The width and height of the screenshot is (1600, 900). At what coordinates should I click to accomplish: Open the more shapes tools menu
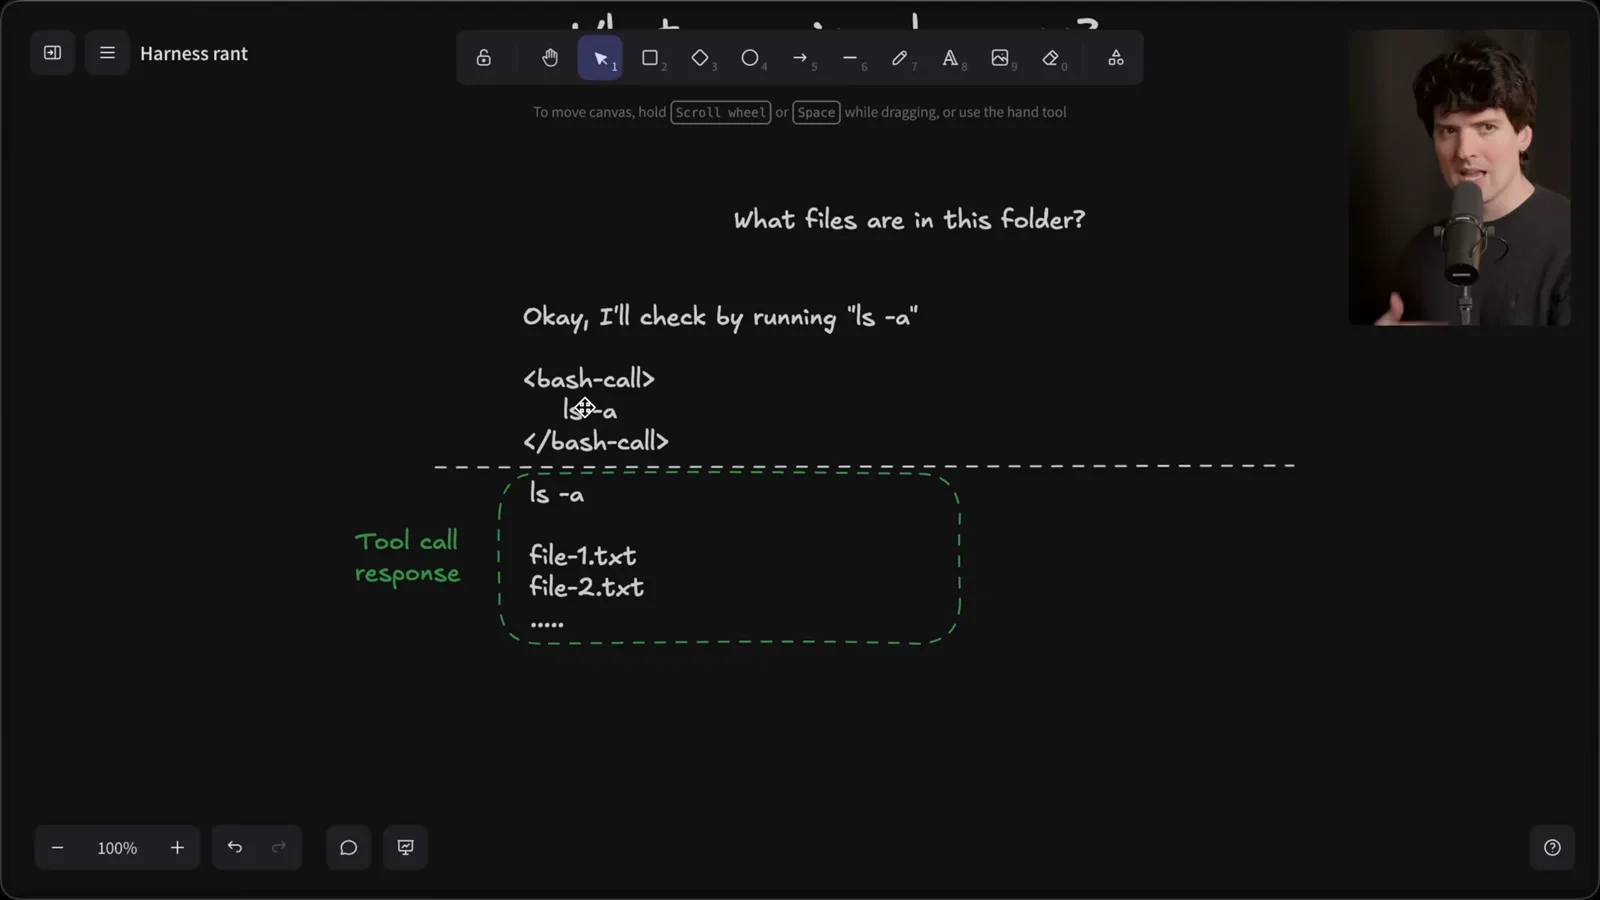pos(1116,58)
